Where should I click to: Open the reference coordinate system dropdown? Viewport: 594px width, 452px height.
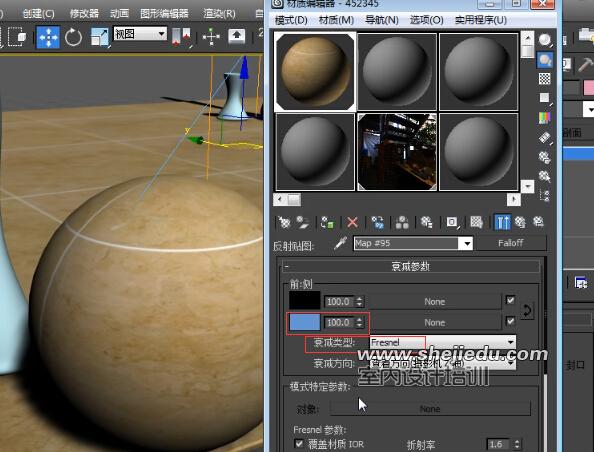pos(140,34)
